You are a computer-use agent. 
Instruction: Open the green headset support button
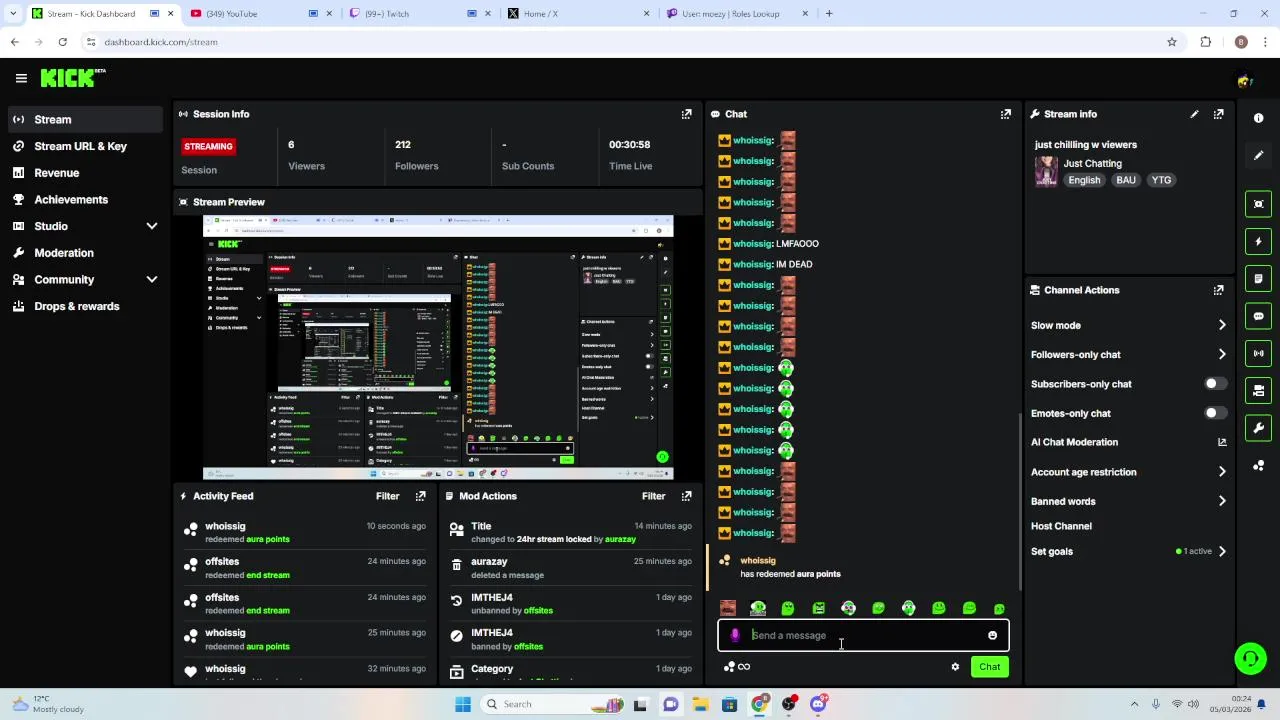coord(1250,658)
